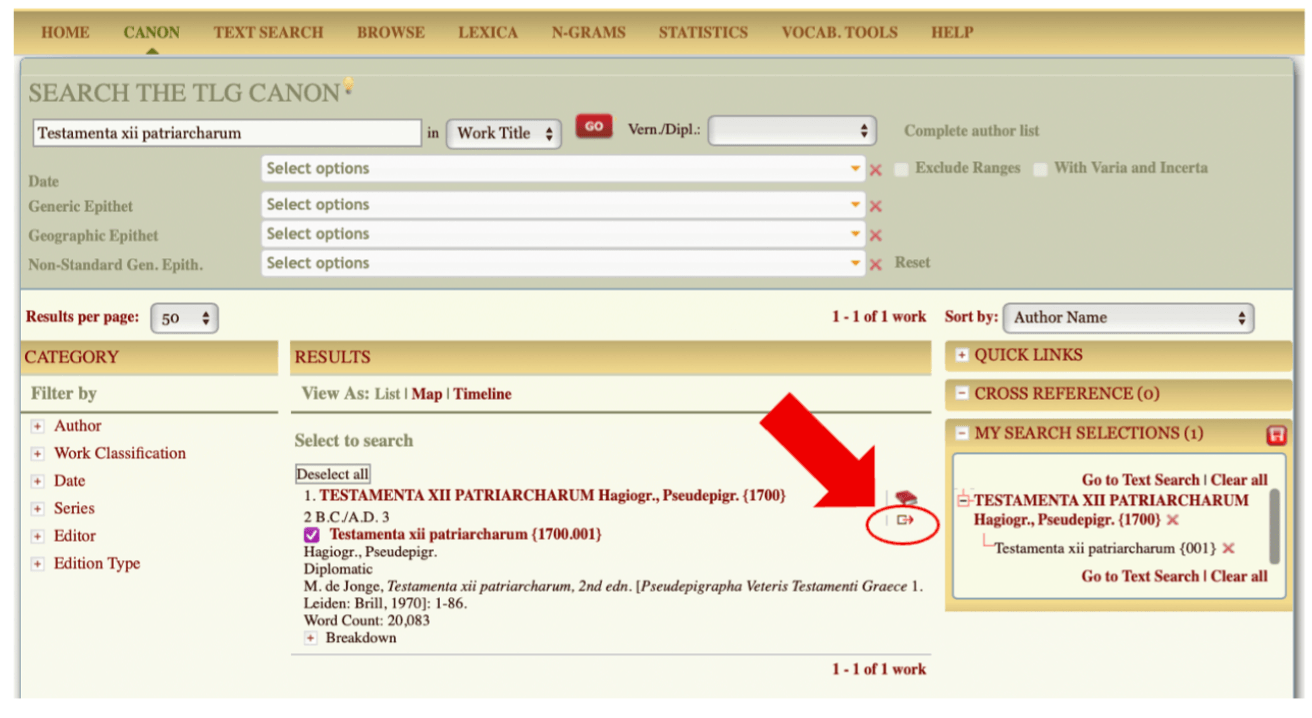The image size is (1312, 718).
Task: Expand the Work Classification filter
Action: coord(38,454)
